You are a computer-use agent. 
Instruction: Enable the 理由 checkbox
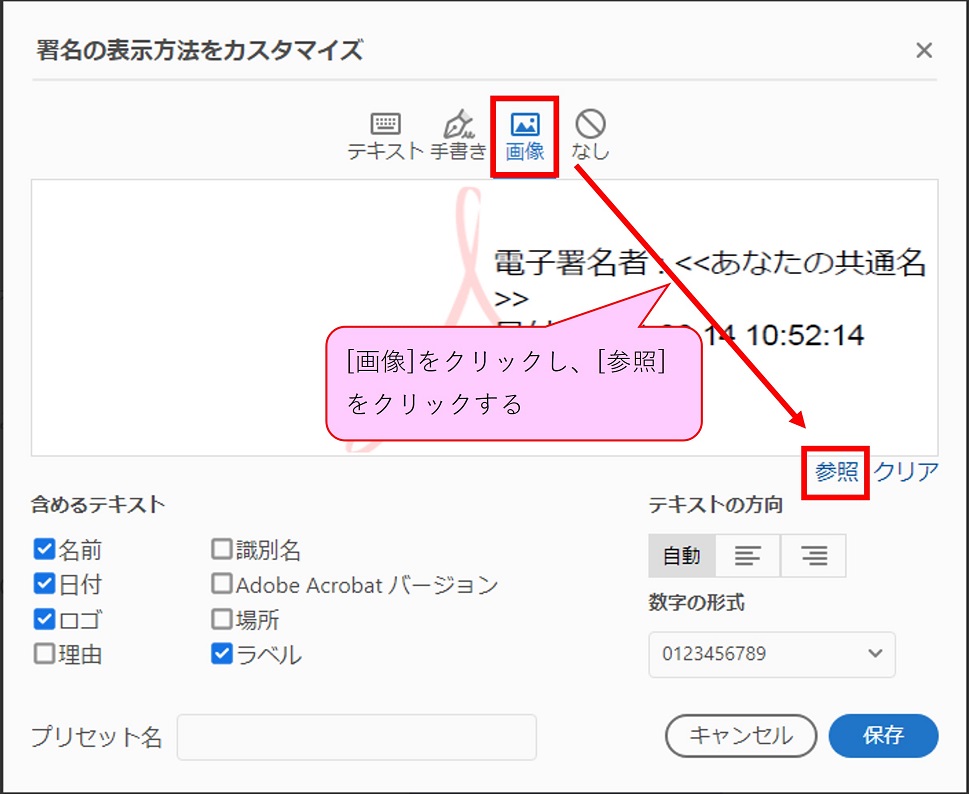(x=44, y=655)
